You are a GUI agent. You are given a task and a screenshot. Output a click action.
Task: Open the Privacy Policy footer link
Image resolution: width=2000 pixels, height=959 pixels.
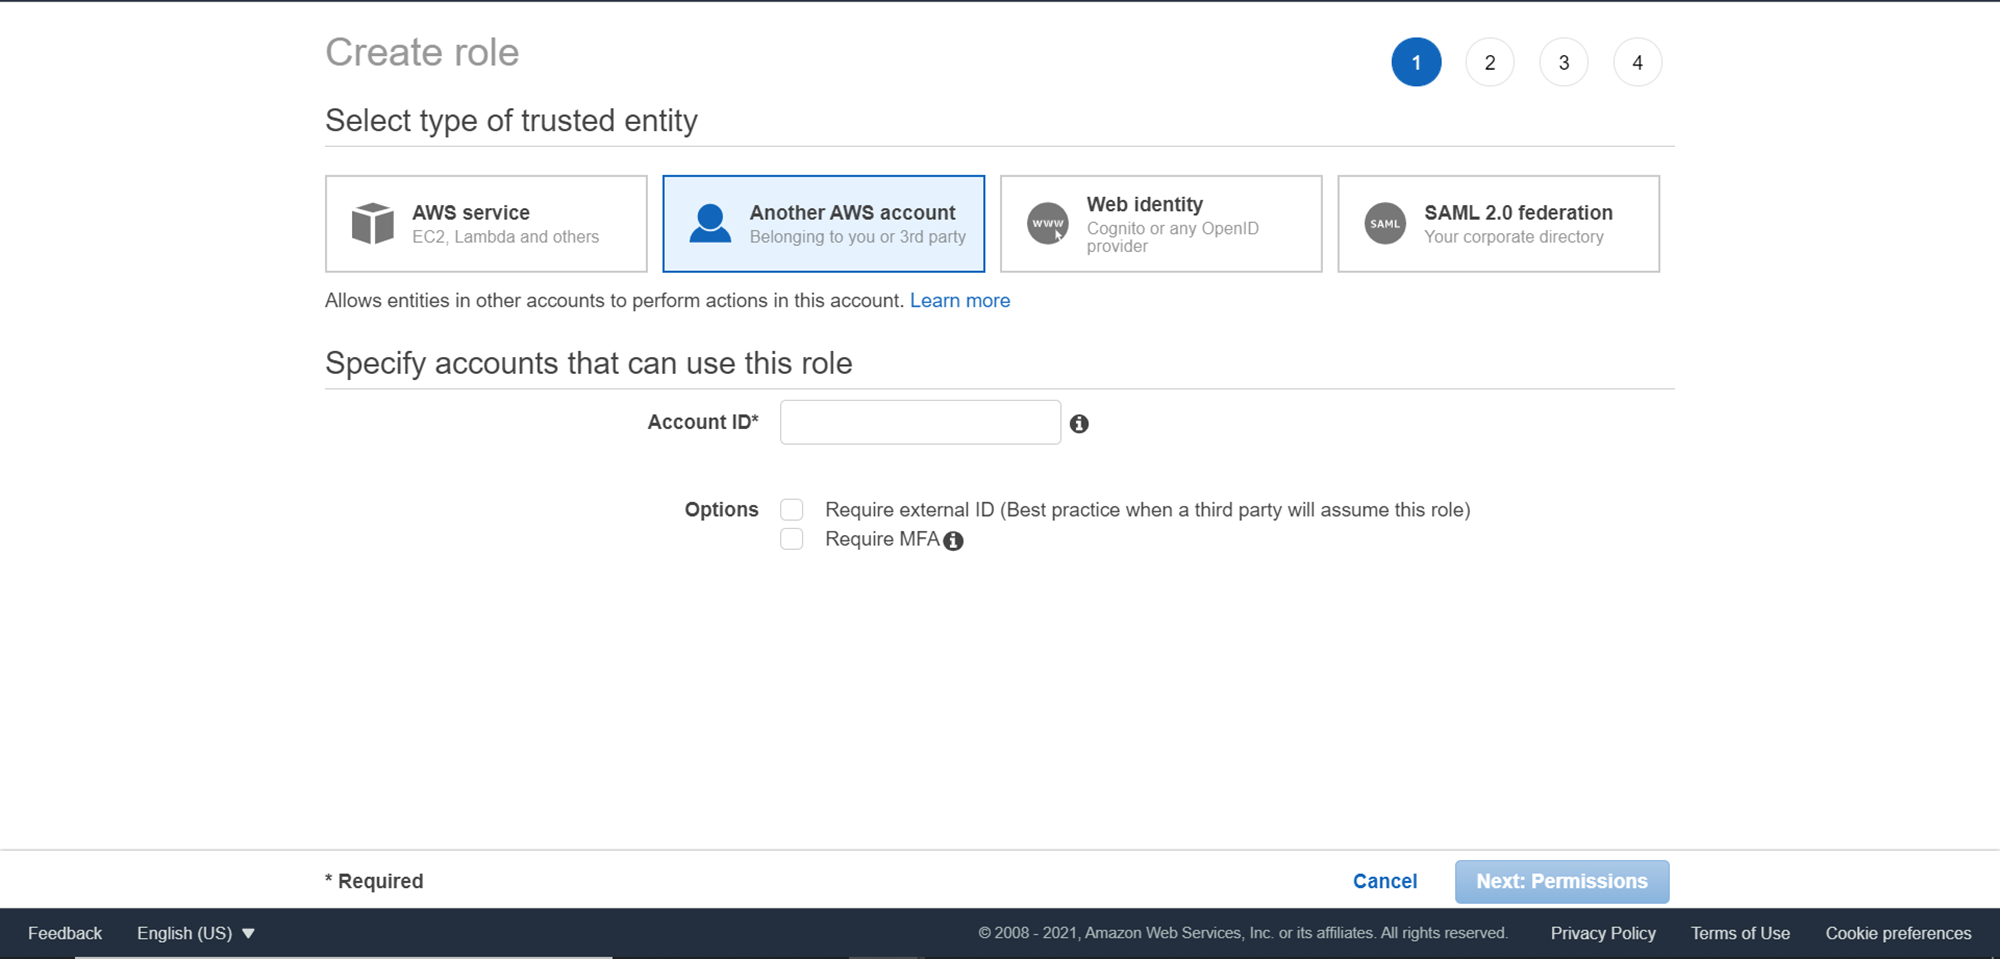point(1603,933)
